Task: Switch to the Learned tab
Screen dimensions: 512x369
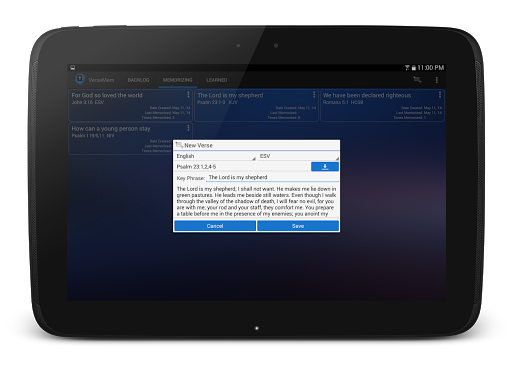Action: tap(216, 80)
